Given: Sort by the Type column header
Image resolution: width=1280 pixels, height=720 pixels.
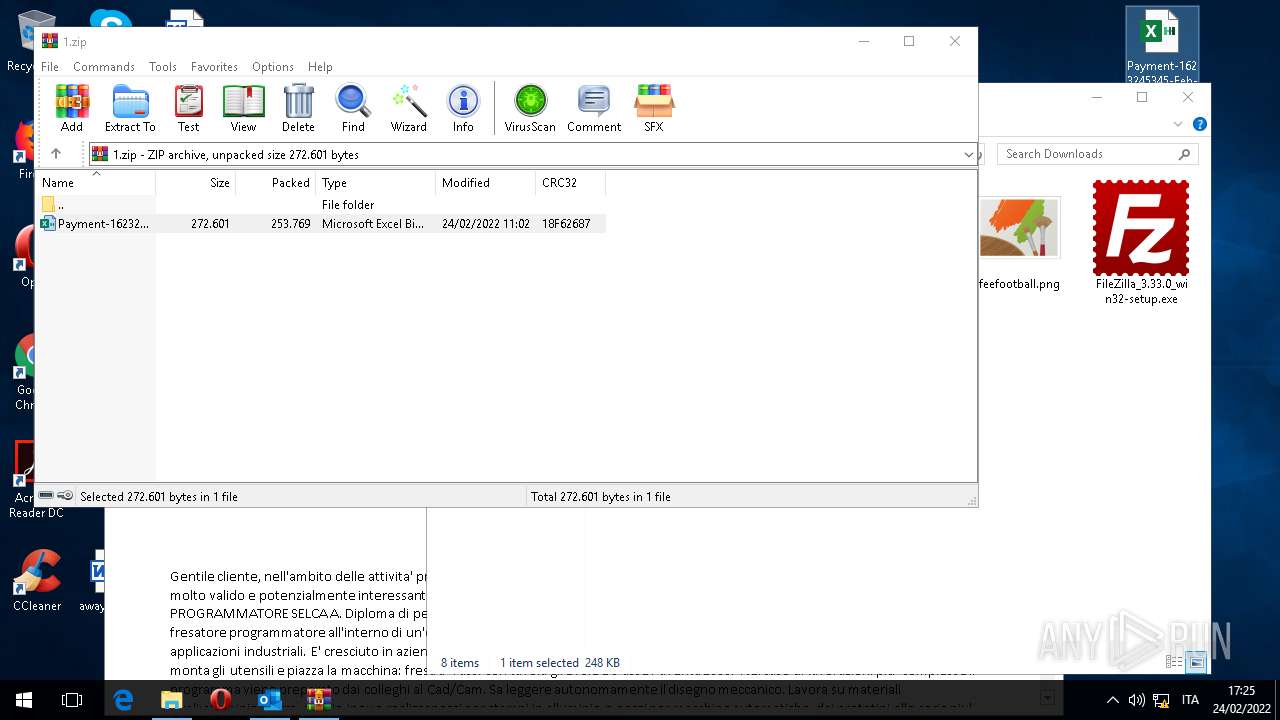Looking at the screenshot, I should (x=376, y=183).
